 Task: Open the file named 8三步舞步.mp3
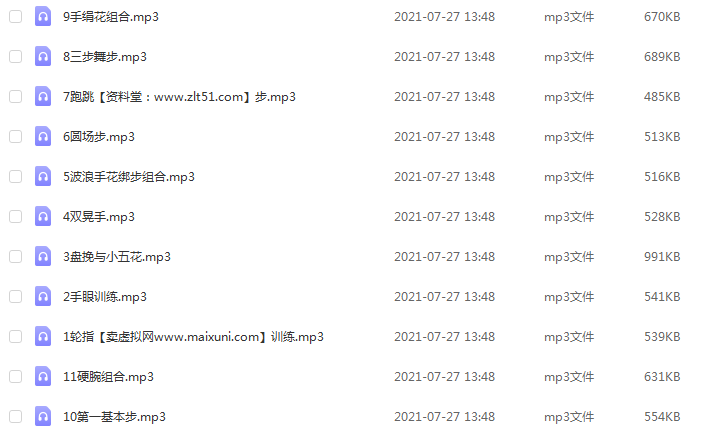click(105, 57)
